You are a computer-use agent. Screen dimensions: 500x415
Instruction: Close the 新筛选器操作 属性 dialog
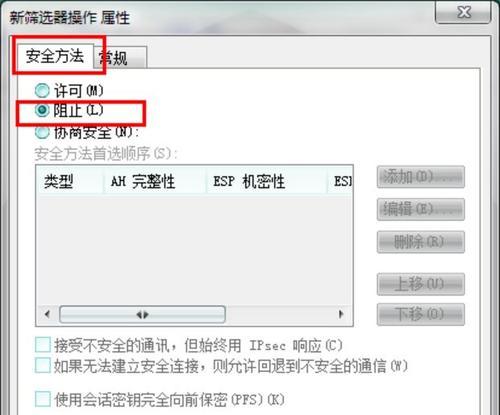point(463,13)
